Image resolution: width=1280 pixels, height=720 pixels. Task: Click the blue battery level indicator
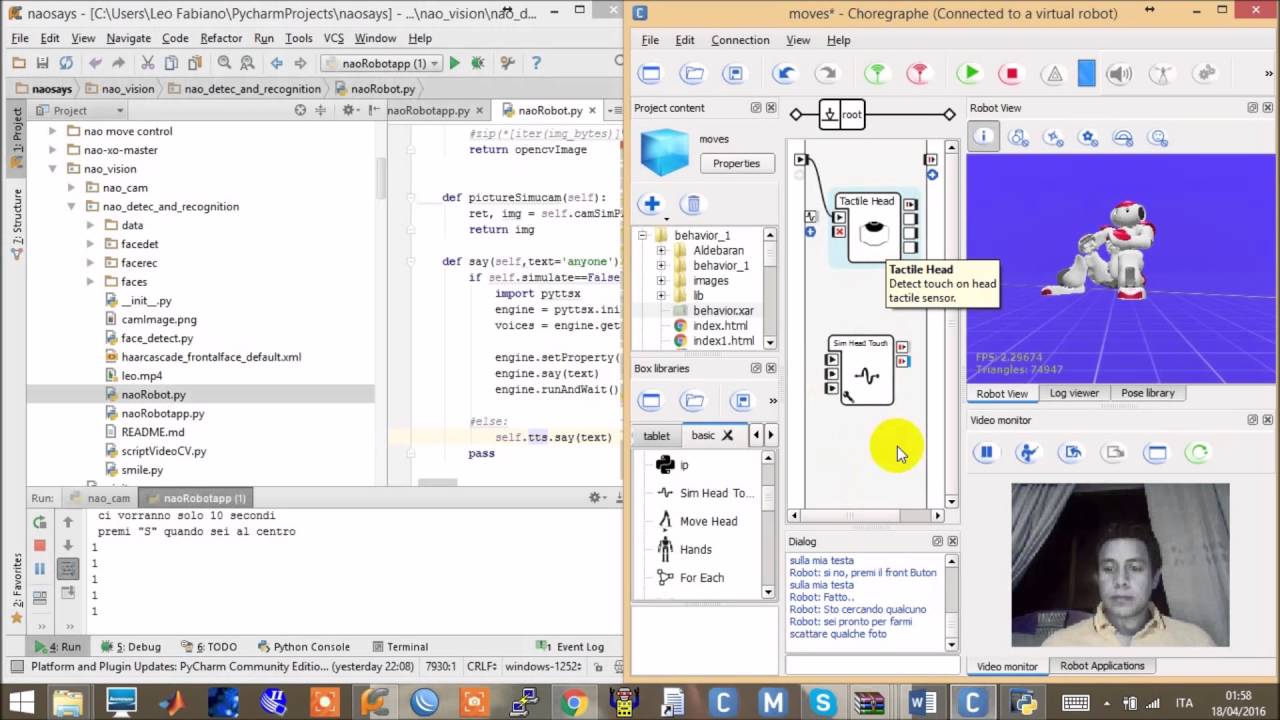[x=1086, y=73]
